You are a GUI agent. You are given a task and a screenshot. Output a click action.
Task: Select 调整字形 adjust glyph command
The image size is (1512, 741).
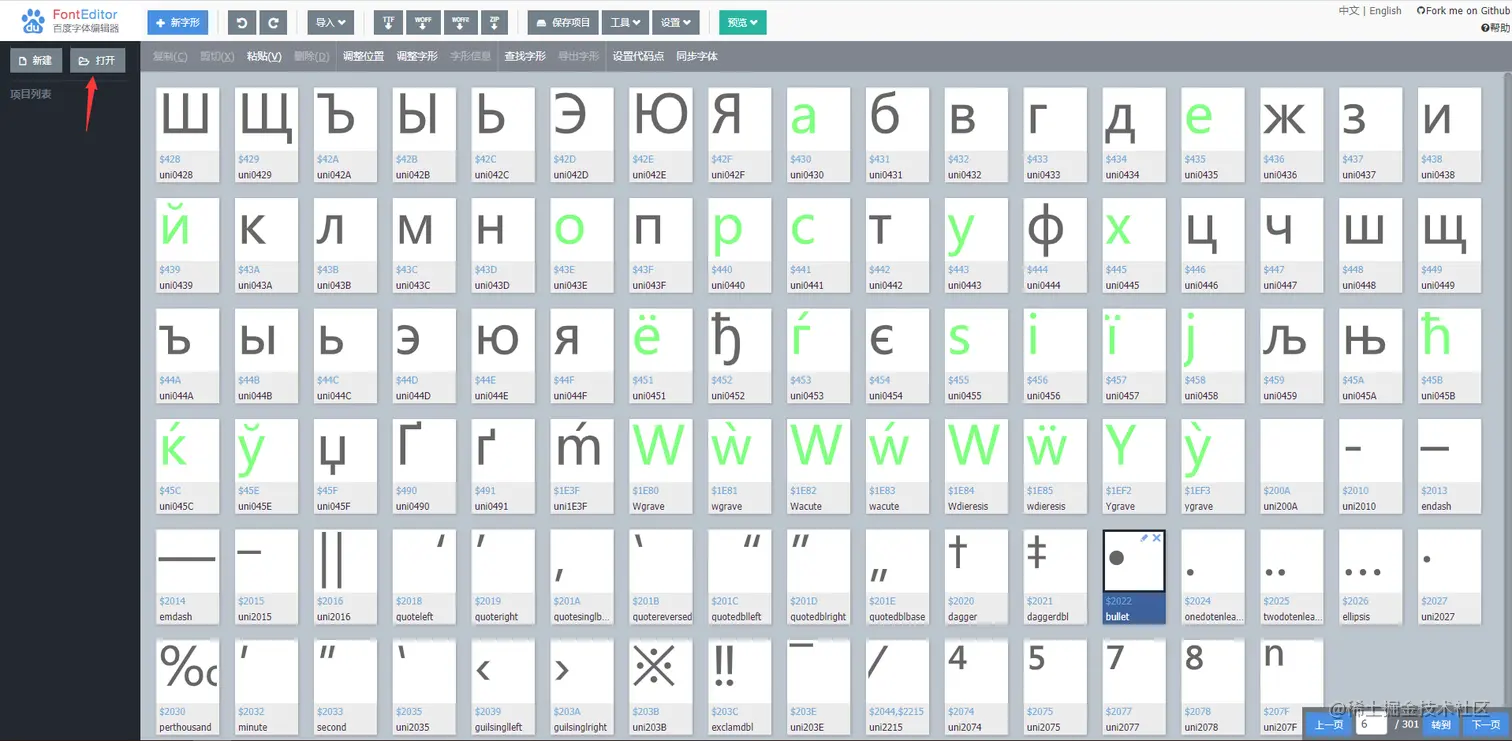pyautogui.click(x=417, y=57)
